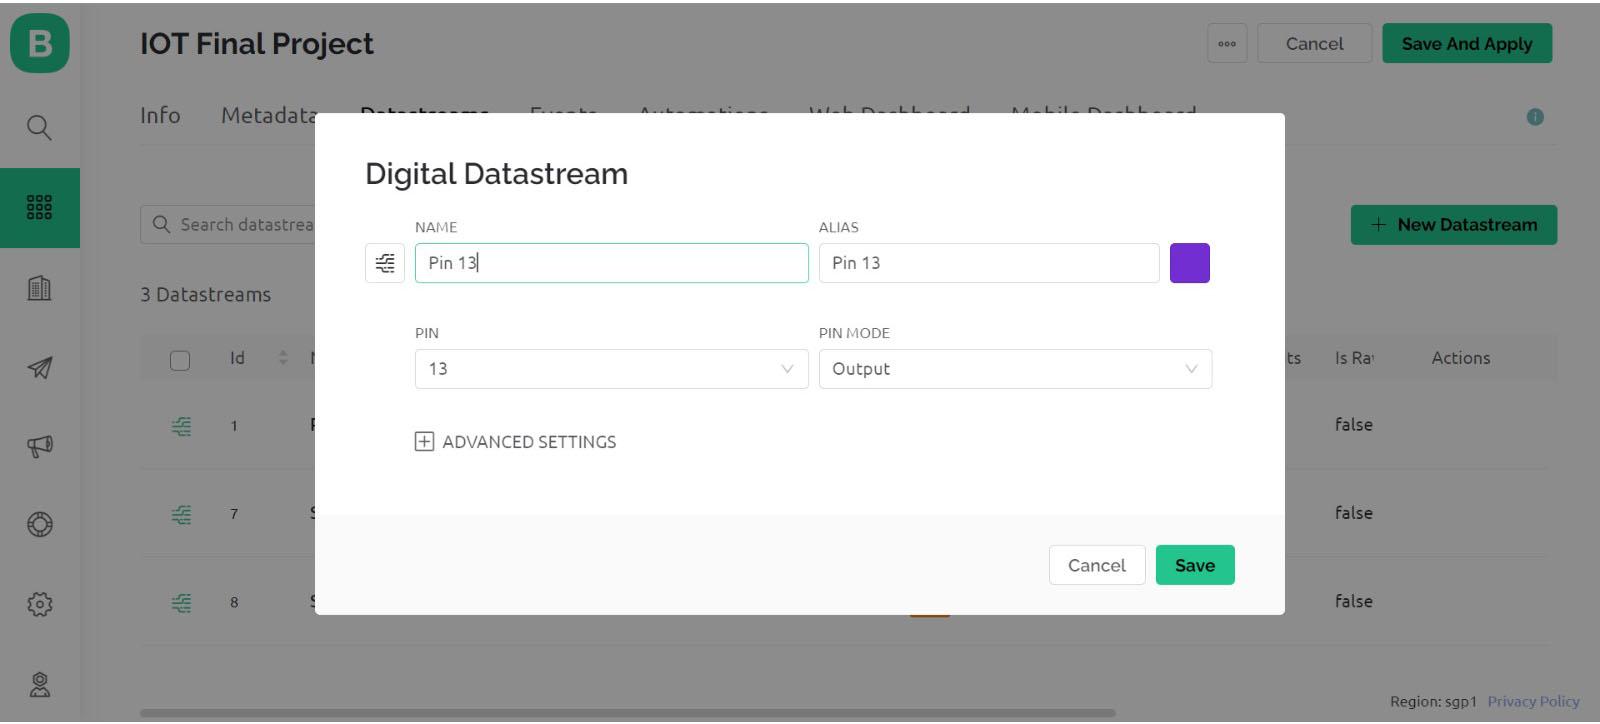Click the paper plane sidebar icon
Image resolution: width=1600 pixels, height=724 pixels.
click(39, 368)
